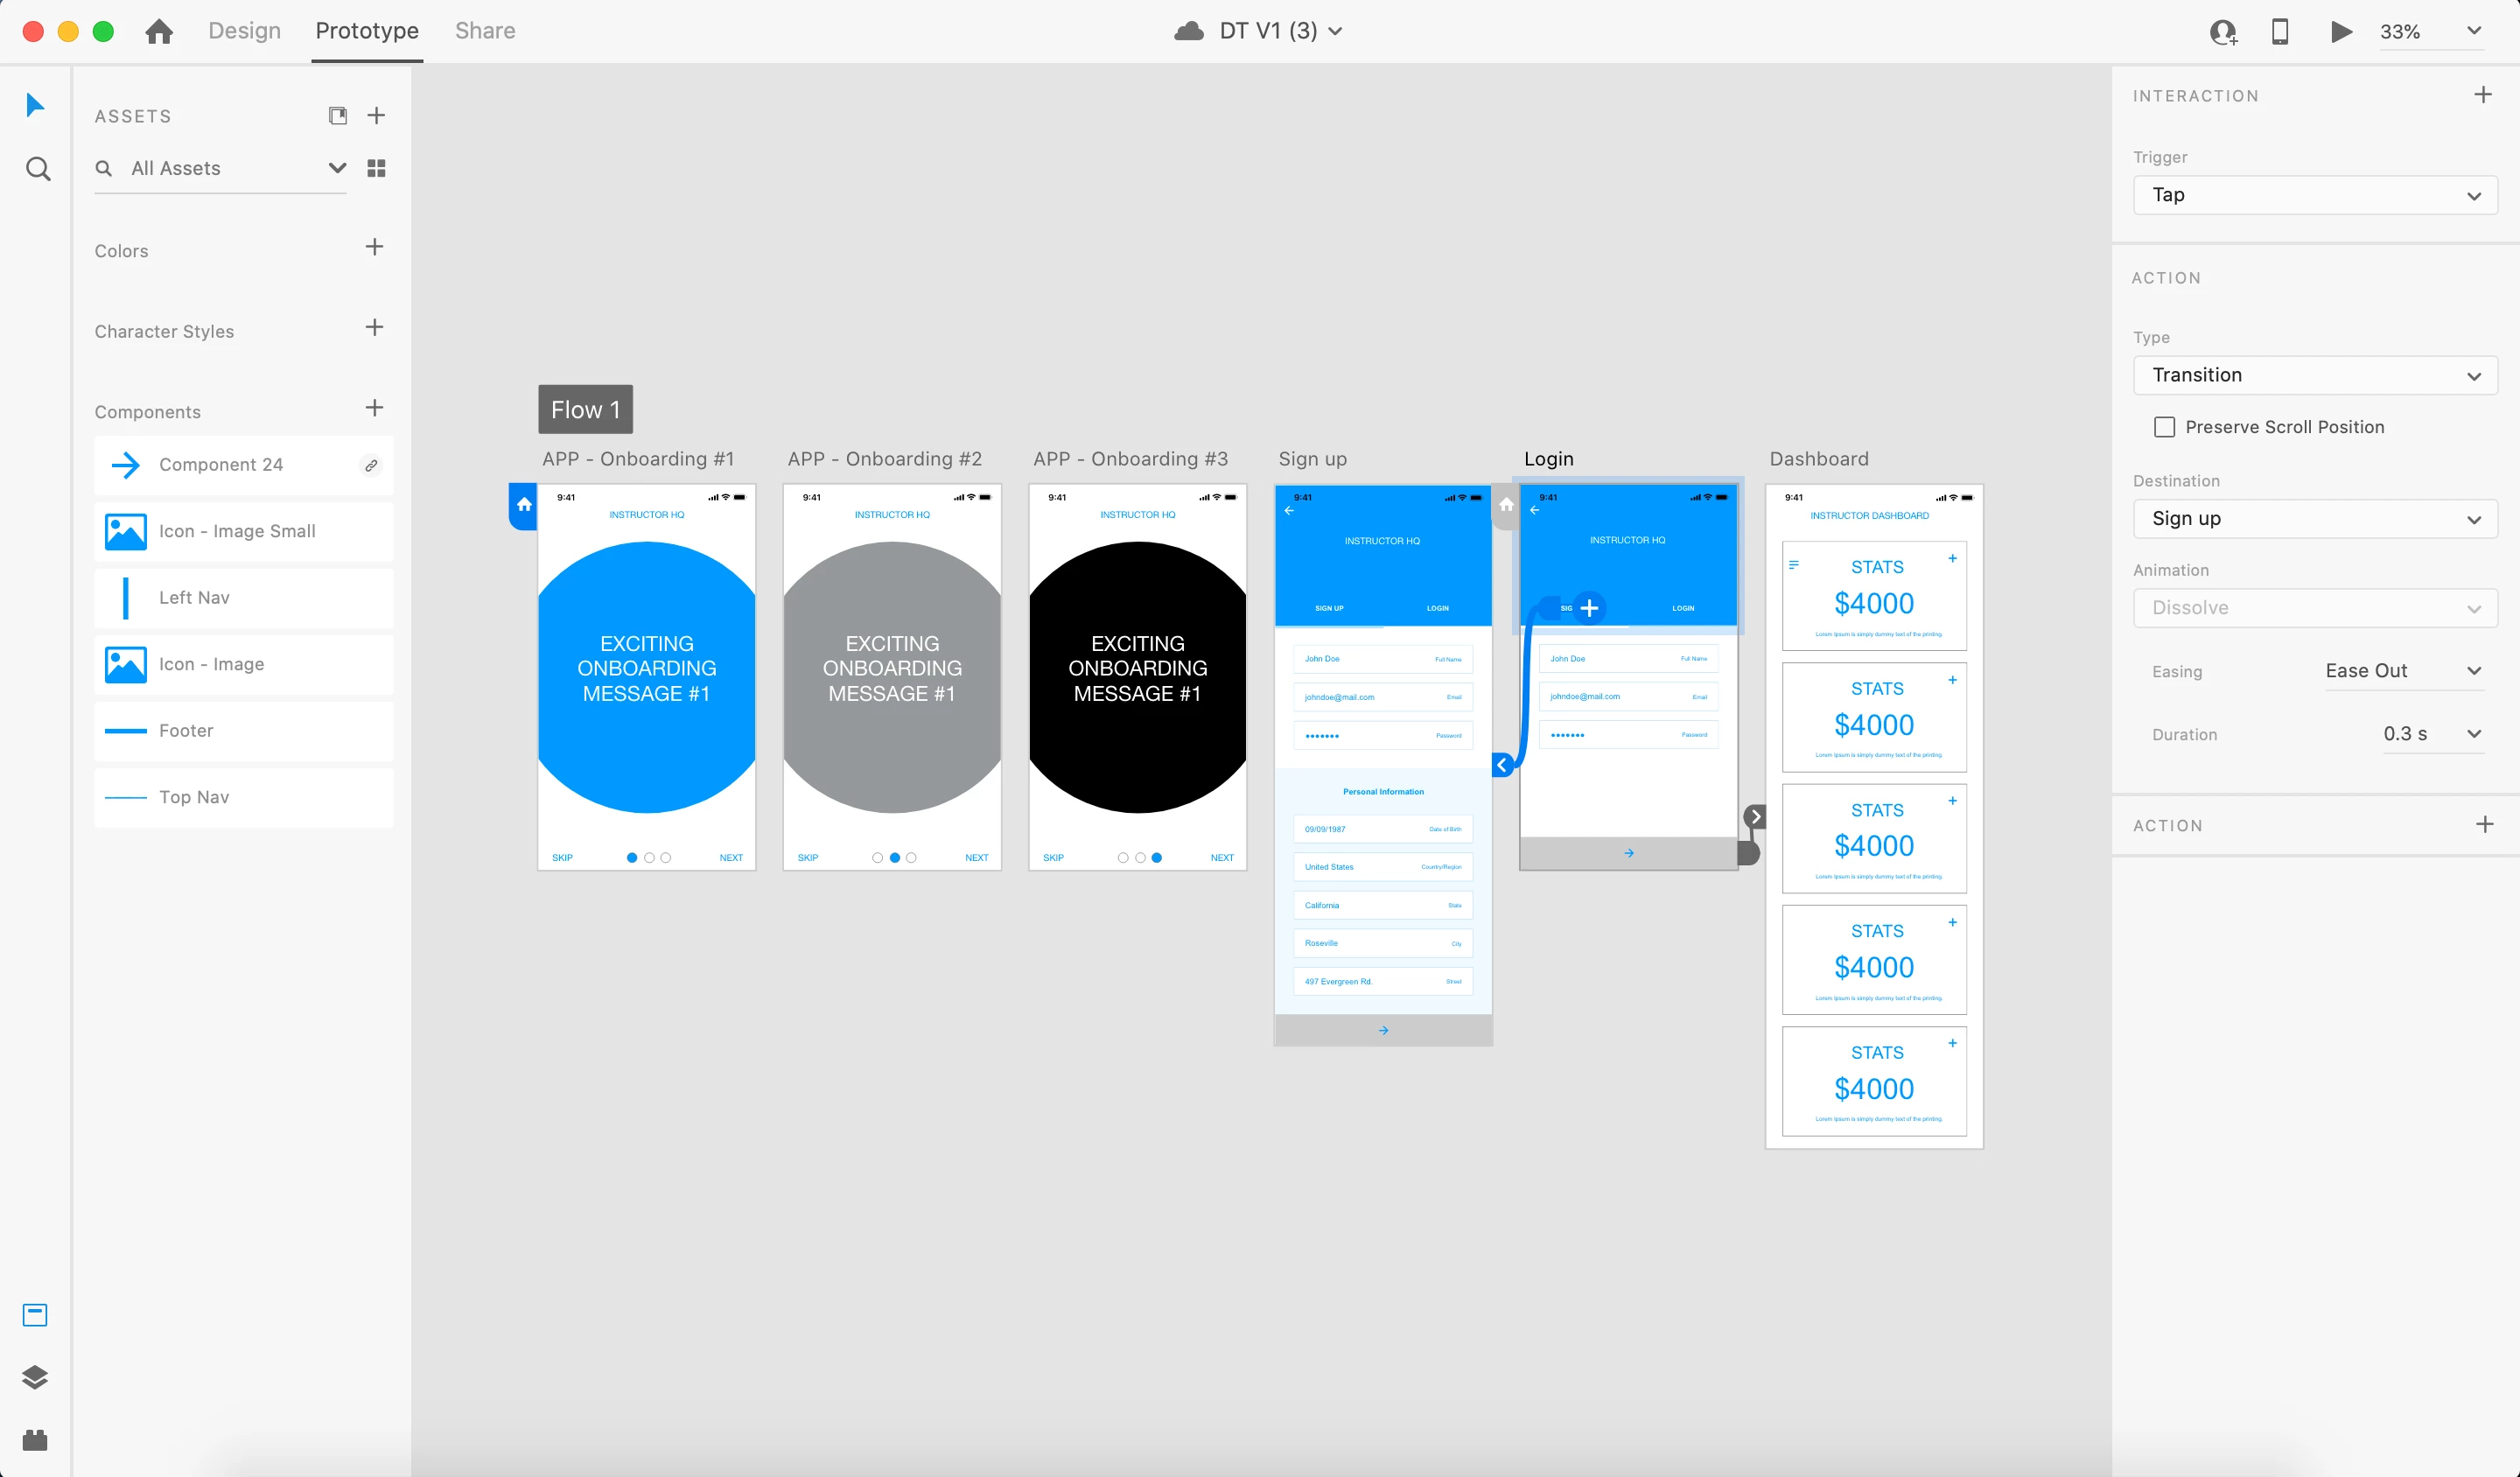Image resolution: width=2520 pixels, height=1477 pixels.
Task: Switch to the Share tab
Action: (x=485, y=31)
